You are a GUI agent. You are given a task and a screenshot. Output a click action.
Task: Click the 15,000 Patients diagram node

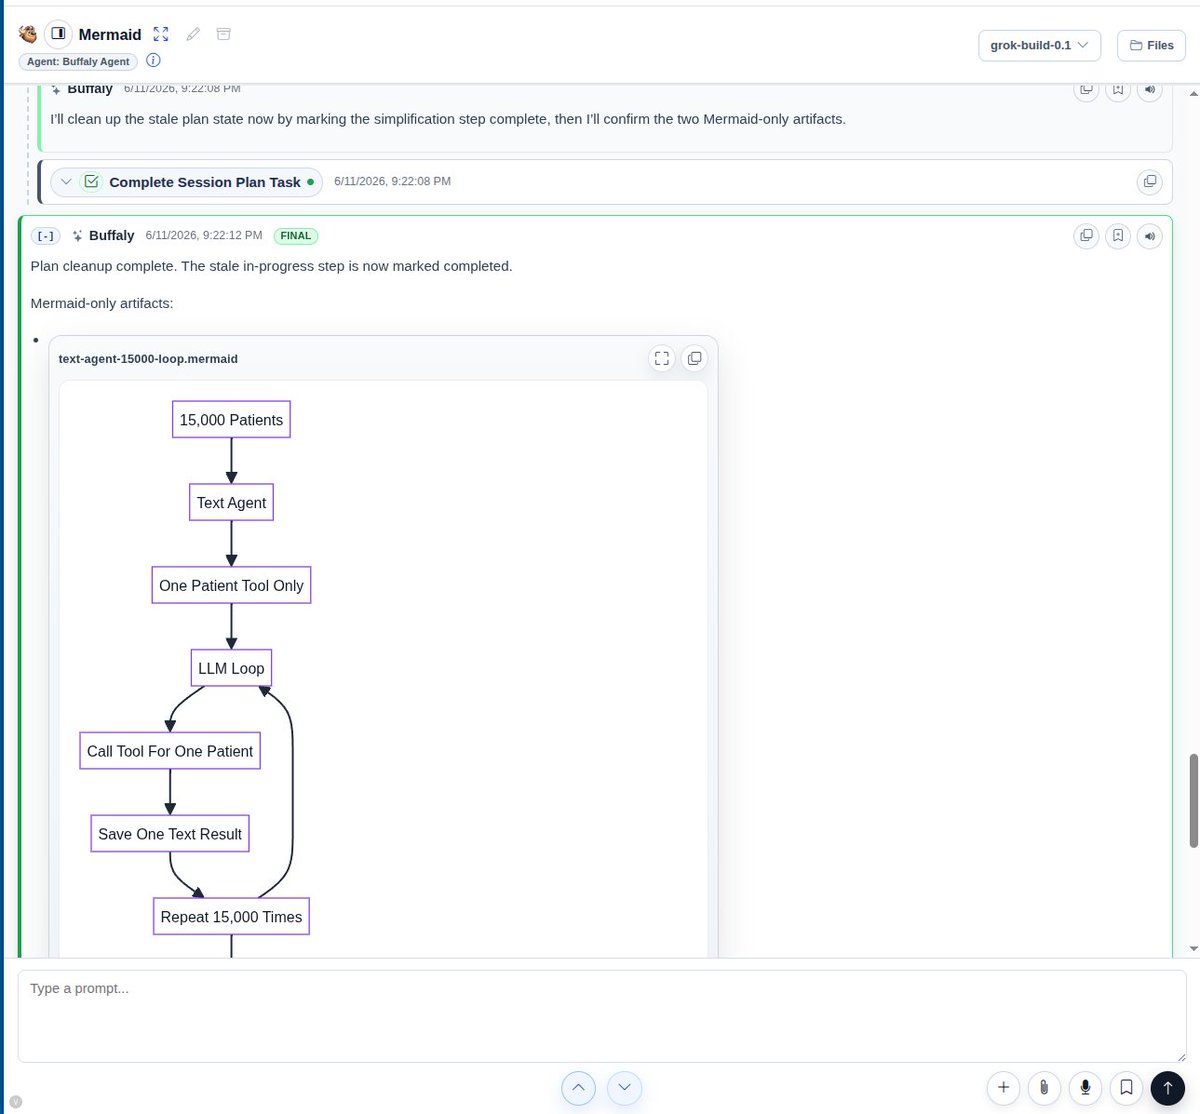pos(231,420)
